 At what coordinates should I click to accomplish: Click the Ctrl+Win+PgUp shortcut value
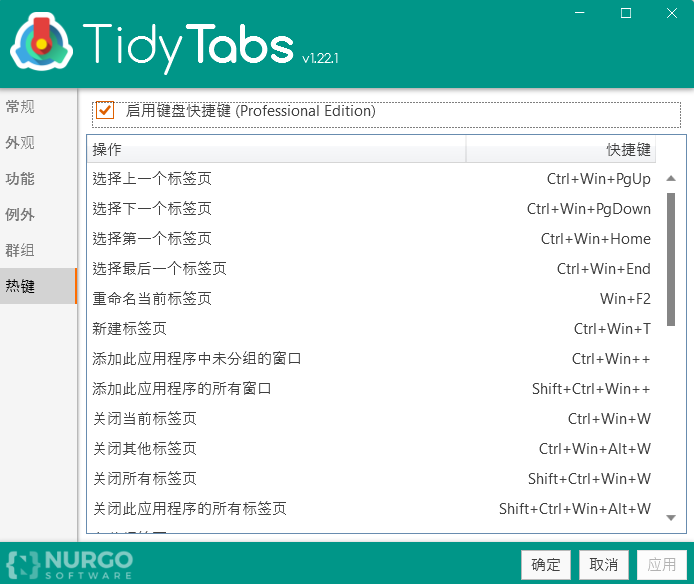pos(599,179)
